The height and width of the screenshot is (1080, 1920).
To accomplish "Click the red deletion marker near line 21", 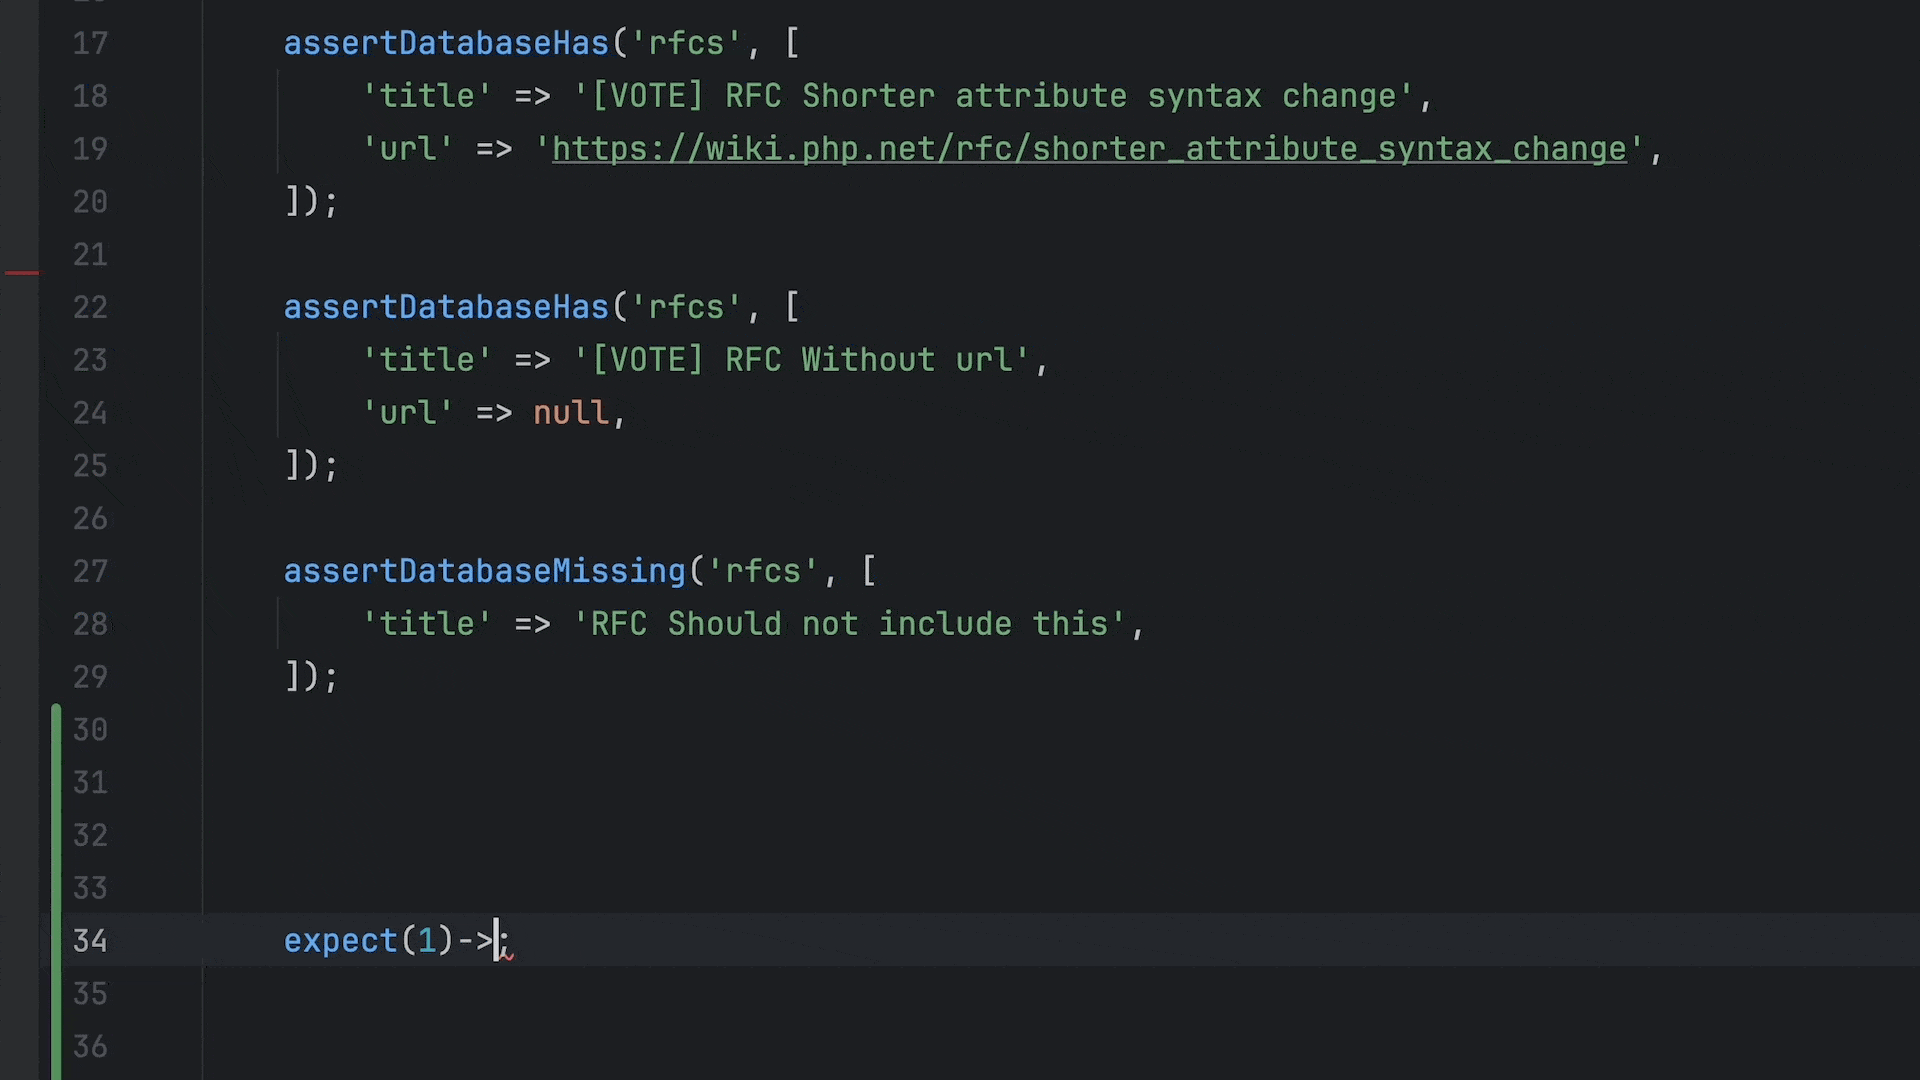I will click(x=22, y=272).
